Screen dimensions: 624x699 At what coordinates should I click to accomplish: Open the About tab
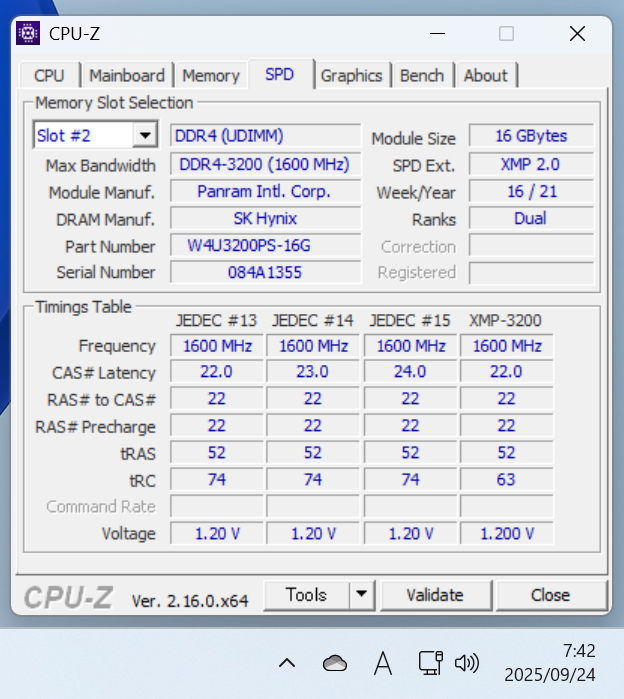click(x=486, y=75)
